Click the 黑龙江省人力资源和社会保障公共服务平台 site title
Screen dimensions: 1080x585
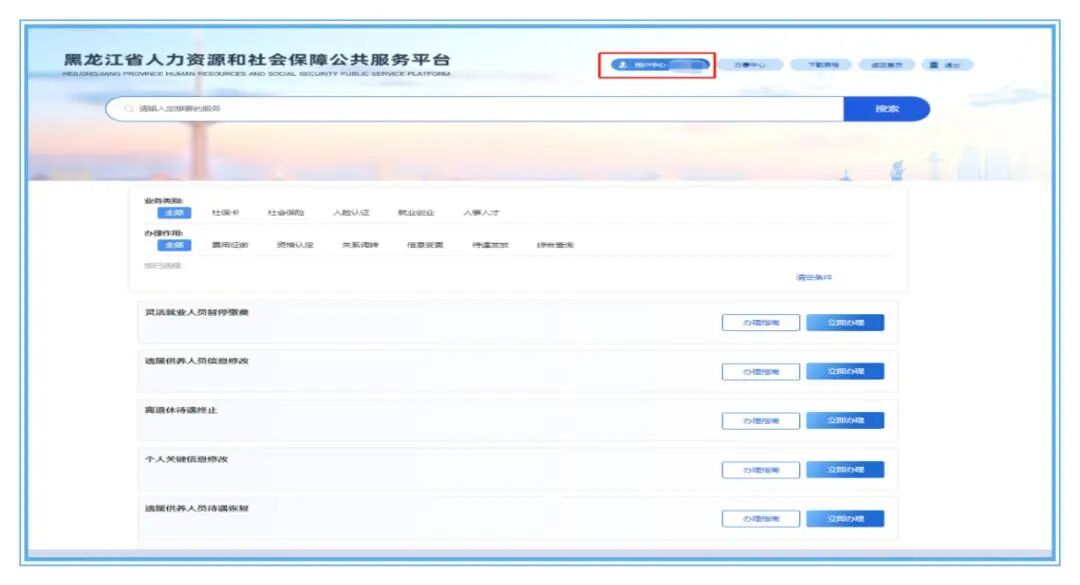click(256, 60)
